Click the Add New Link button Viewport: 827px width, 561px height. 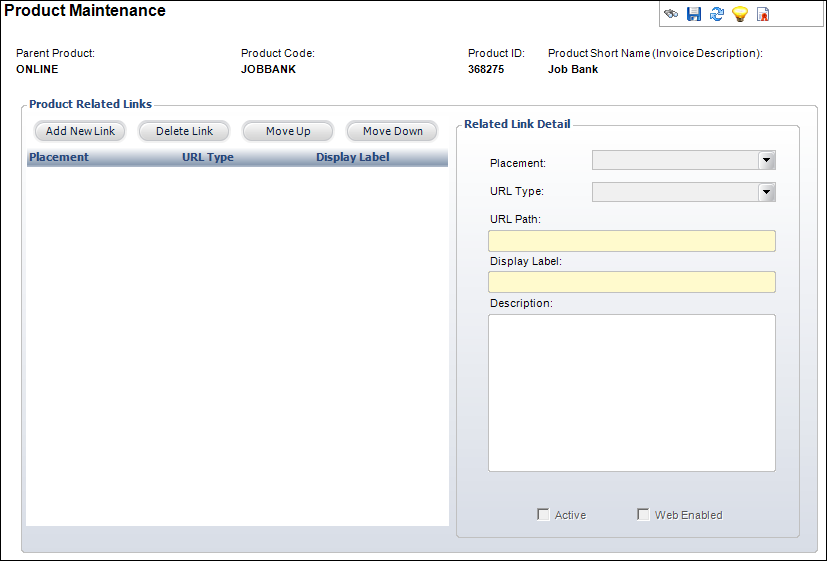[80, 131]
